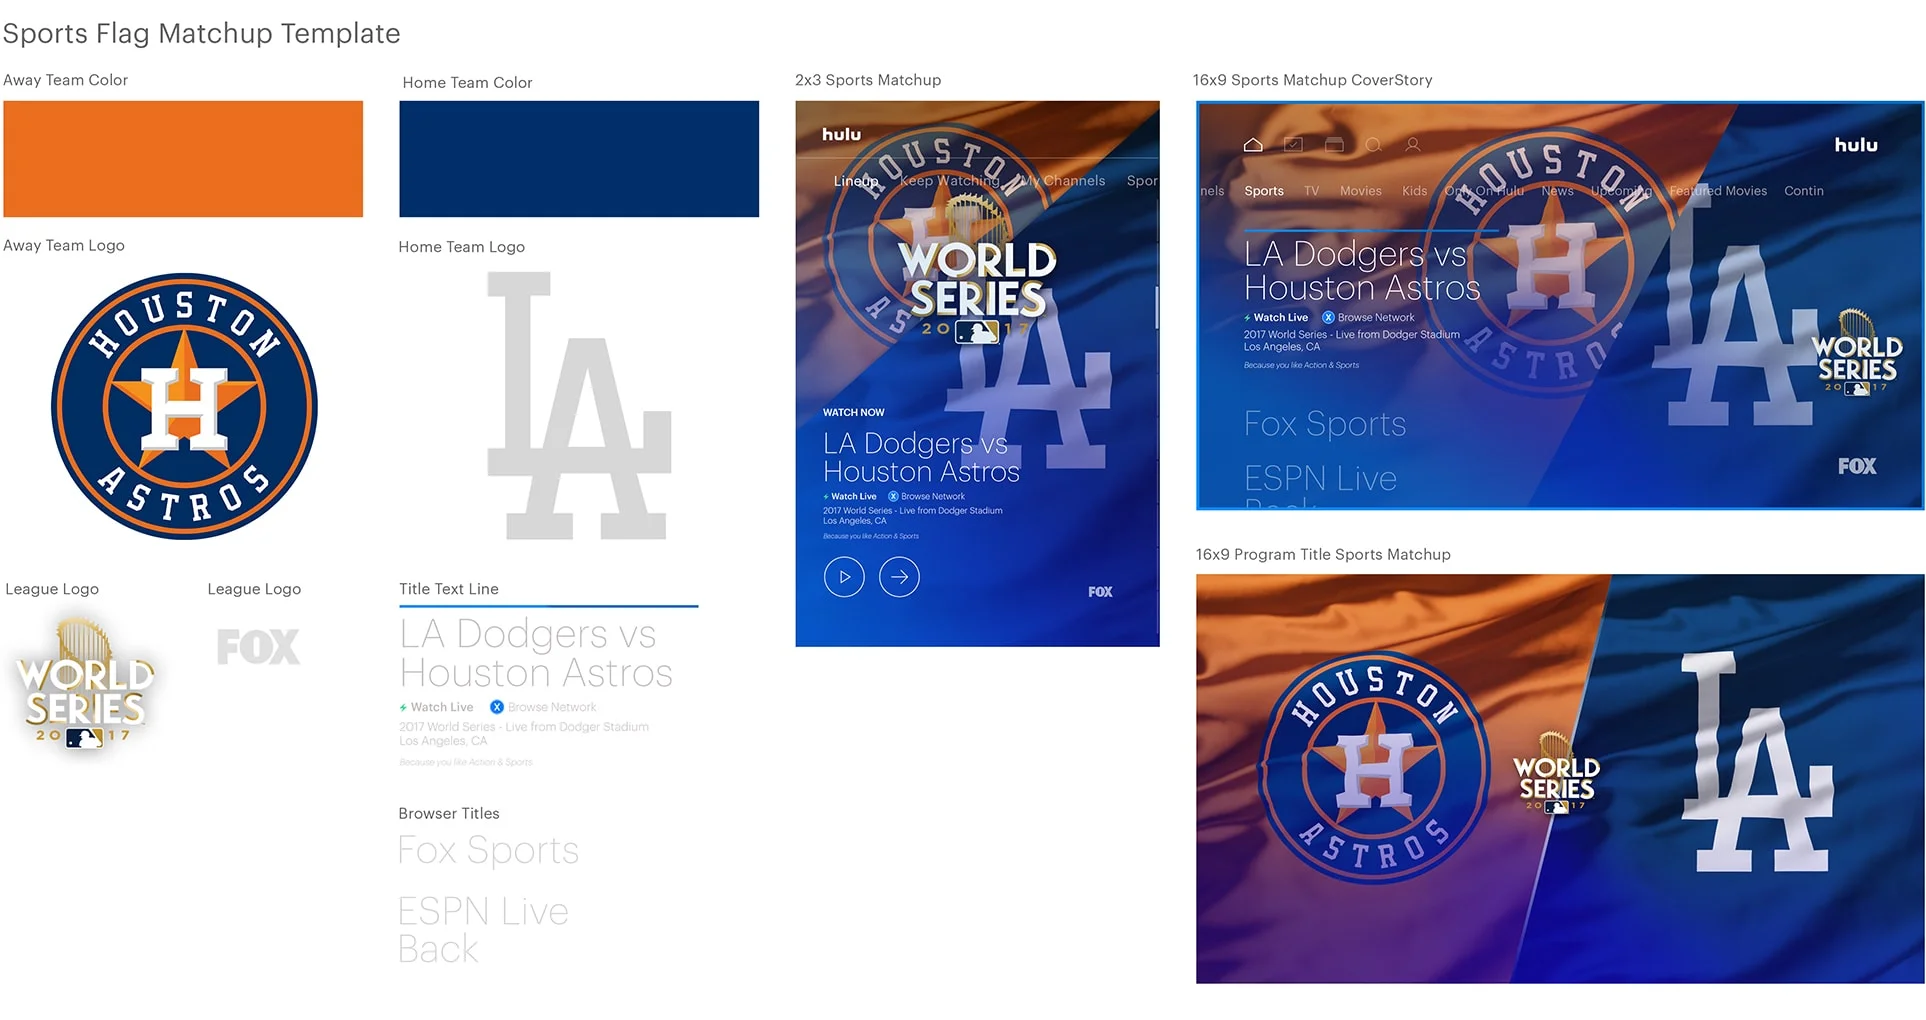This screenshot has width=1926, height=1020.
Task: Click the FOX logo in 2x3 Sports Matchup
Action: (1100, 592)
